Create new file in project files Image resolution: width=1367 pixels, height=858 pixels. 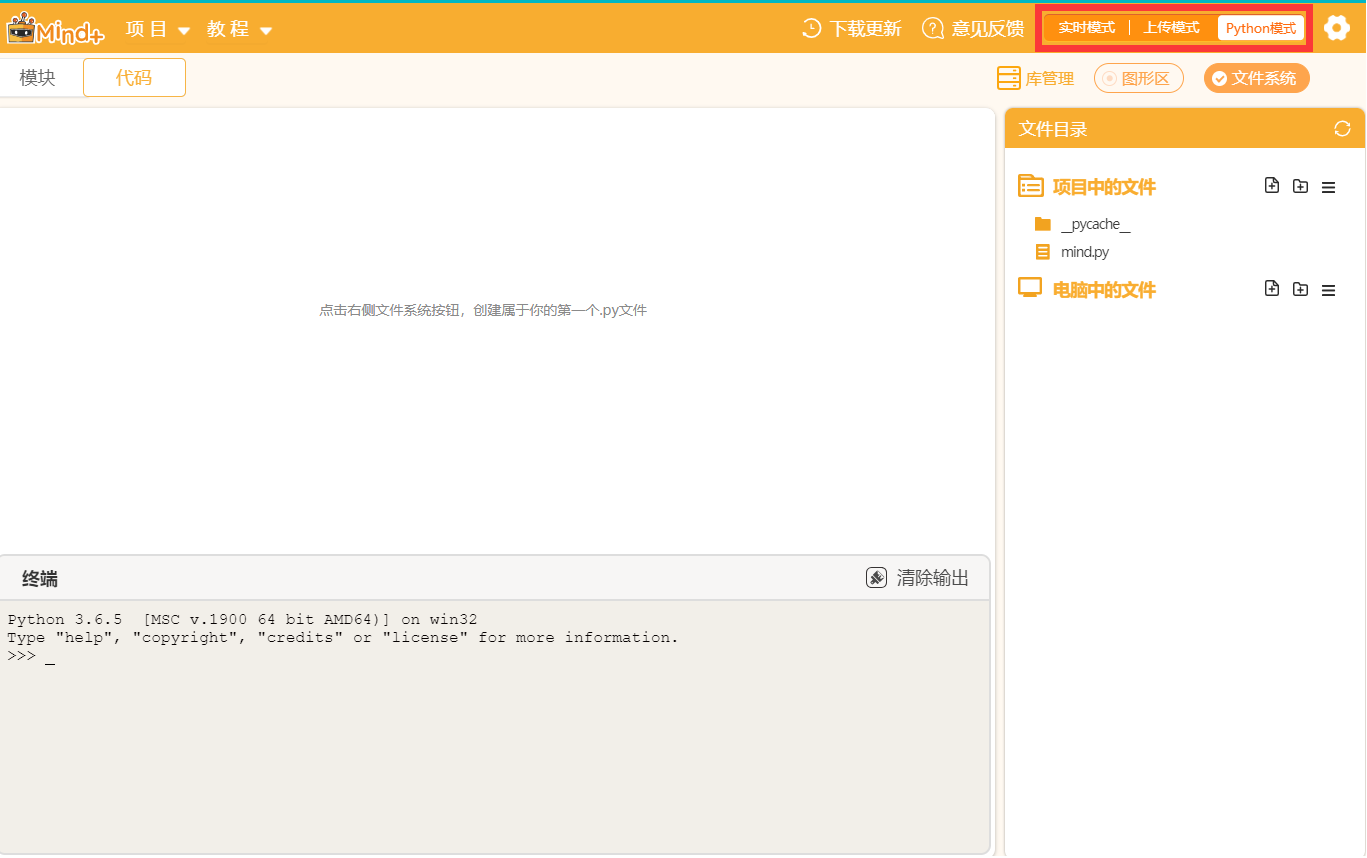tap(1272, 186)
